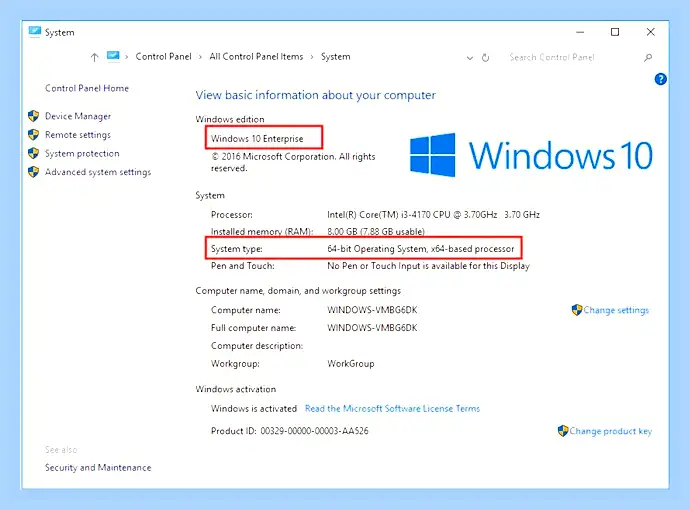
Task: Click the magnifier search icon
Action: coord(648,58)
